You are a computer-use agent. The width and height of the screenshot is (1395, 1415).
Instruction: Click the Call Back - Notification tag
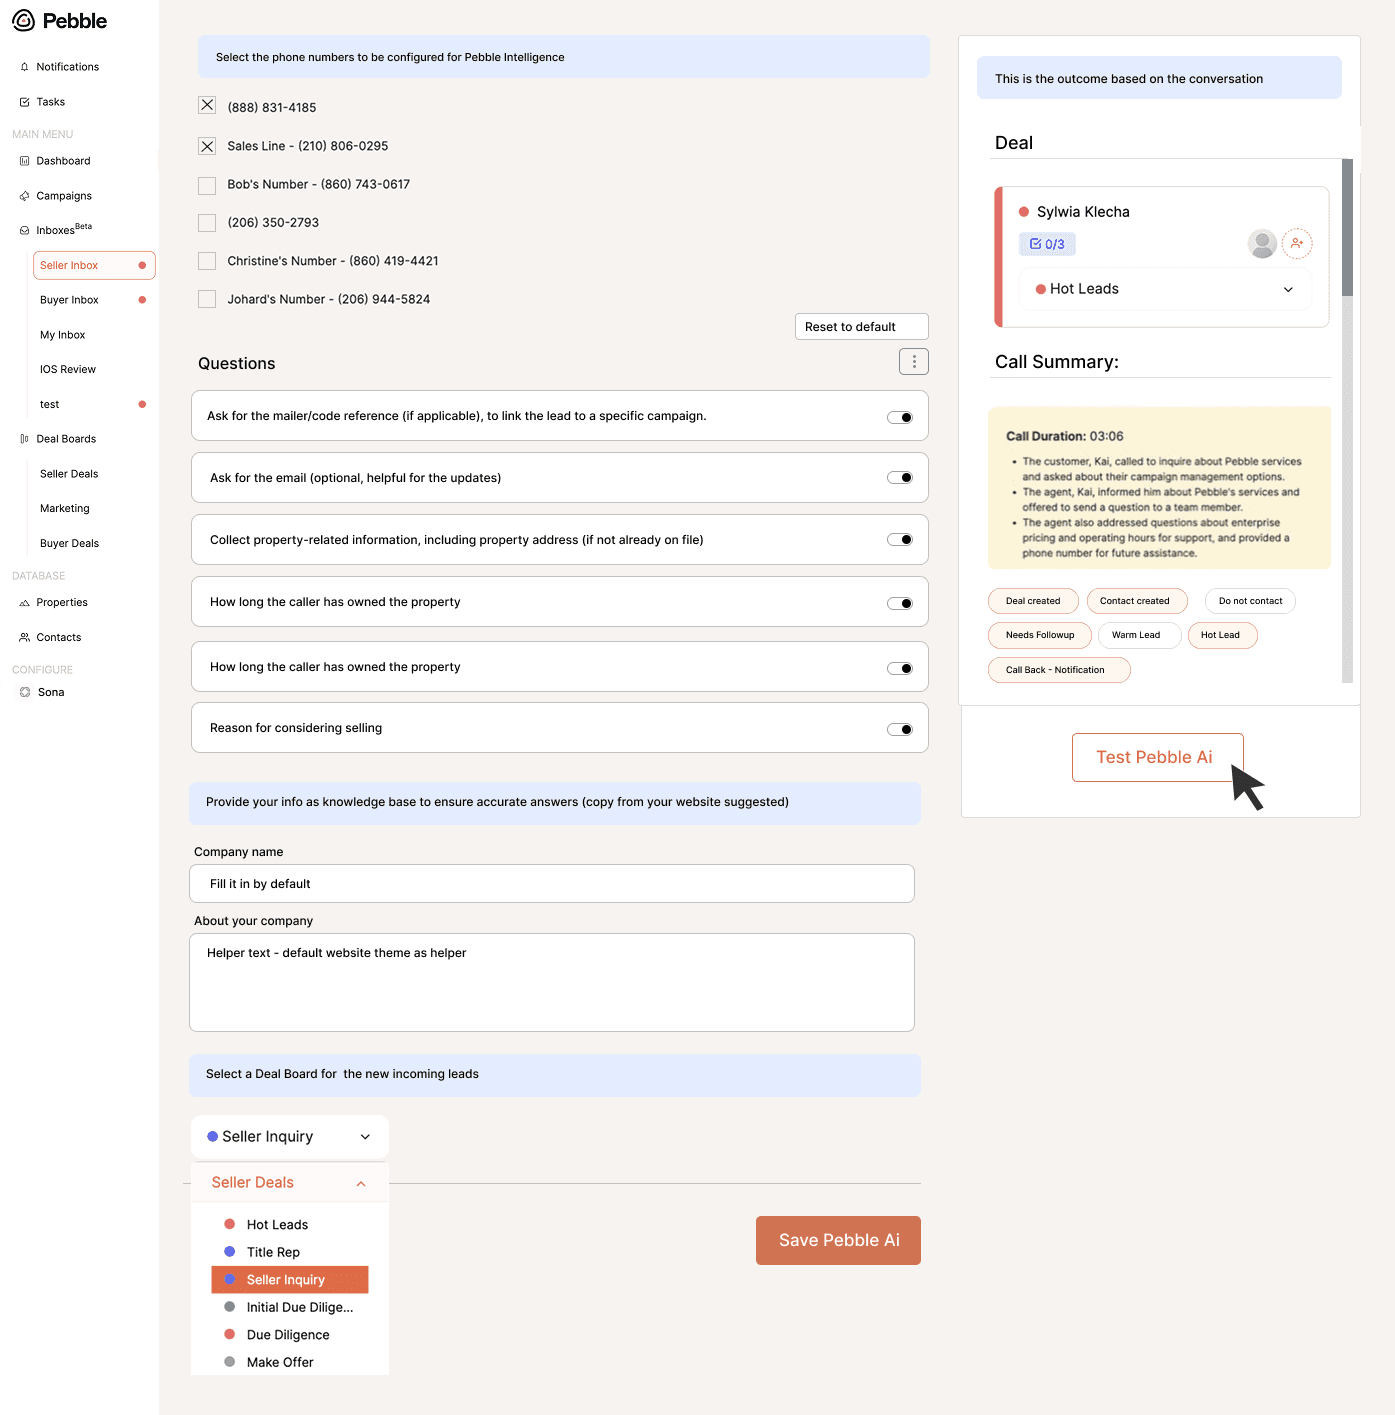(1059, 670)
